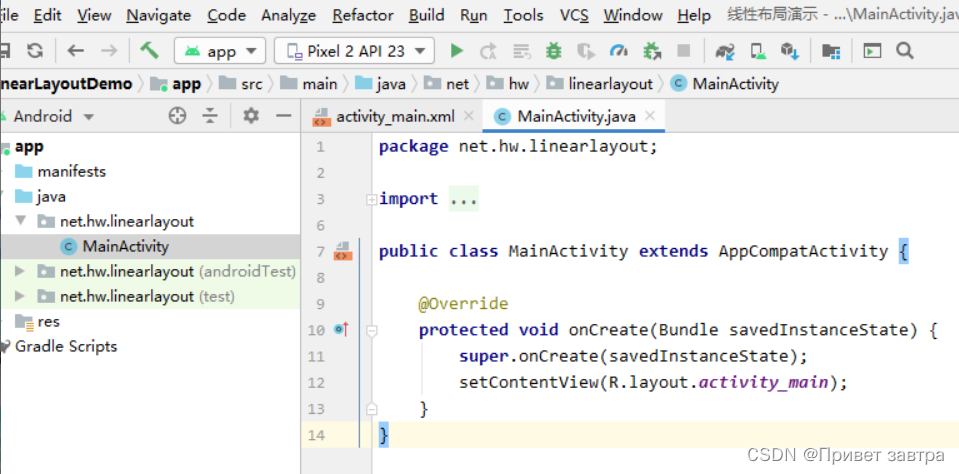Click the Search Everywhere magnifier
Viewport: 959px width, 474px height.
[x=905, y=51]
